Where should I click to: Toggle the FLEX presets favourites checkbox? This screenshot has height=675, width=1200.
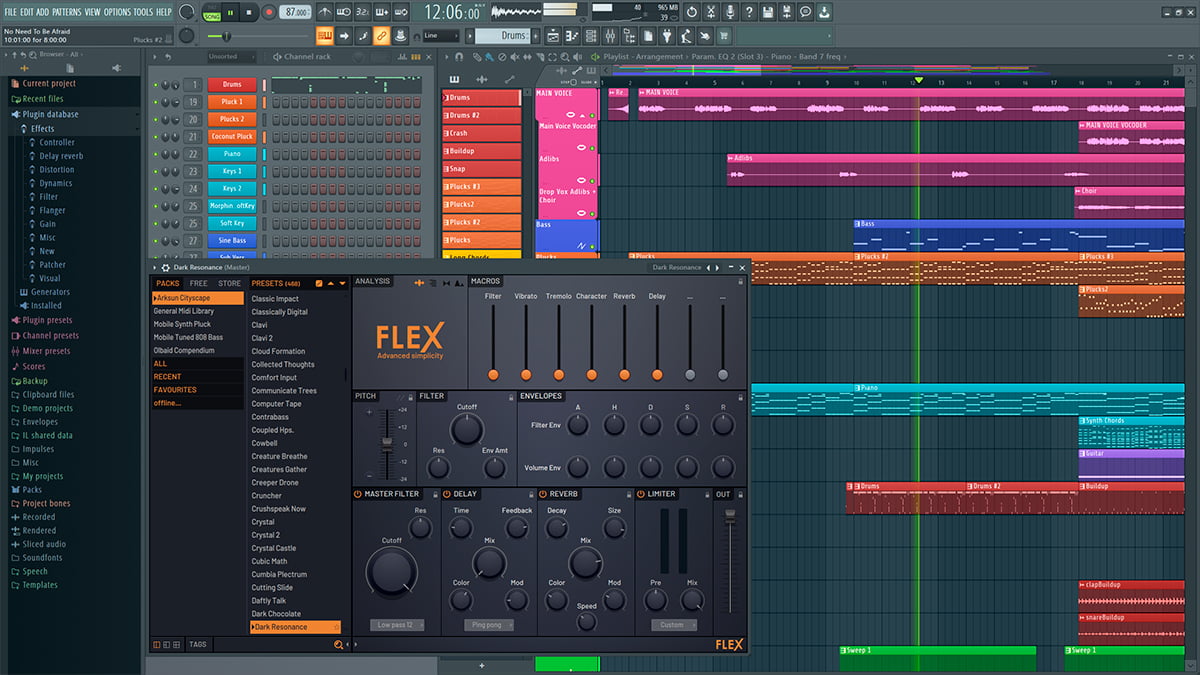coord(319,283)
